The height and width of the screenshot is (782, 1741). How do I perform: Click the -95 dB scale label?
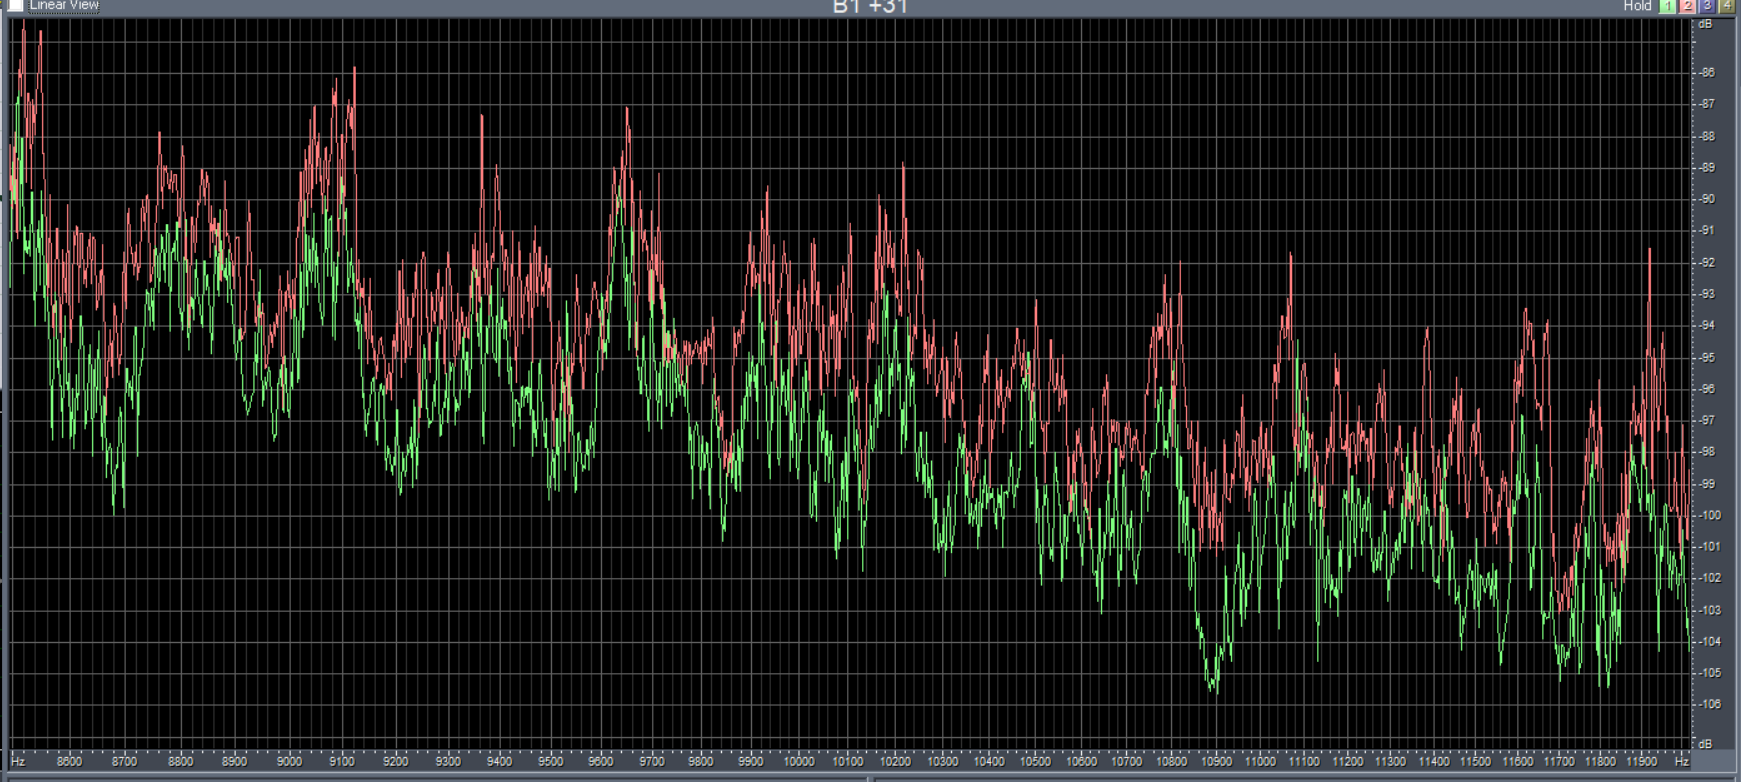(x=1706, y=357)
